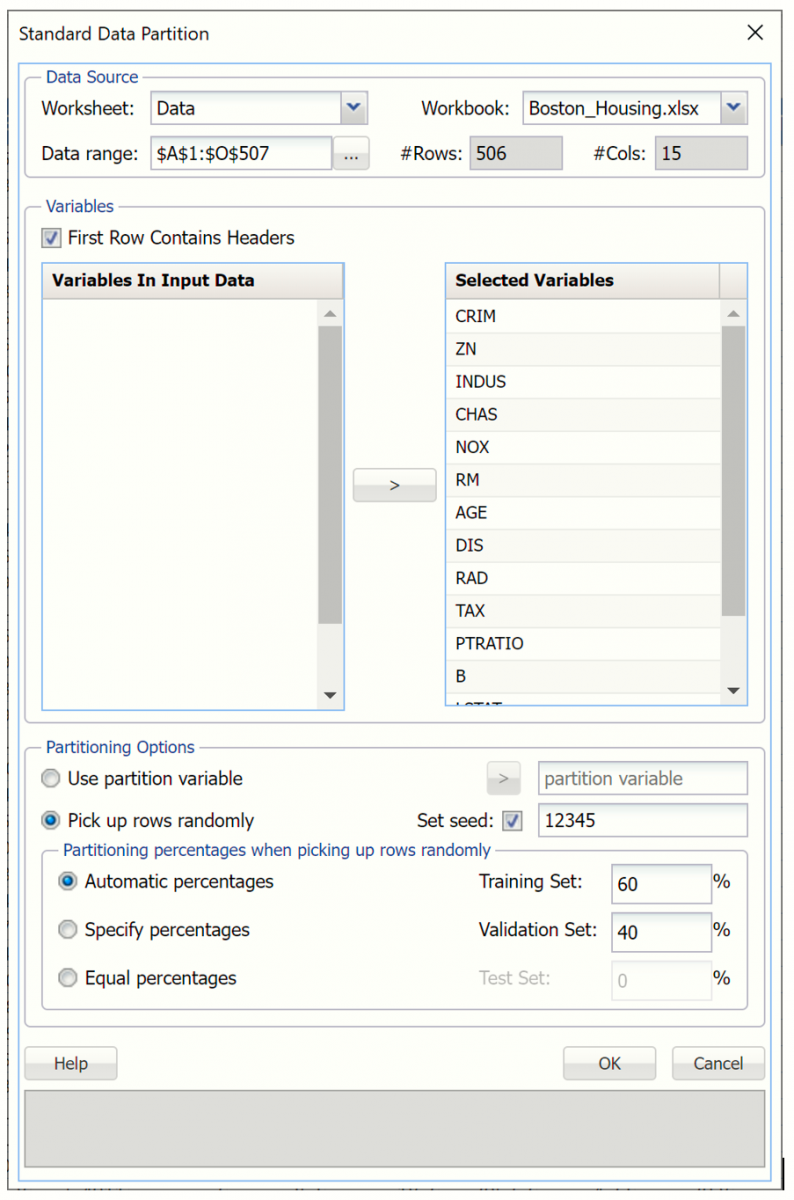The height and width of the screenshot is (1200, 794).
Task: Expand the Workbook dropdown list
Action: tap(733, 108)
